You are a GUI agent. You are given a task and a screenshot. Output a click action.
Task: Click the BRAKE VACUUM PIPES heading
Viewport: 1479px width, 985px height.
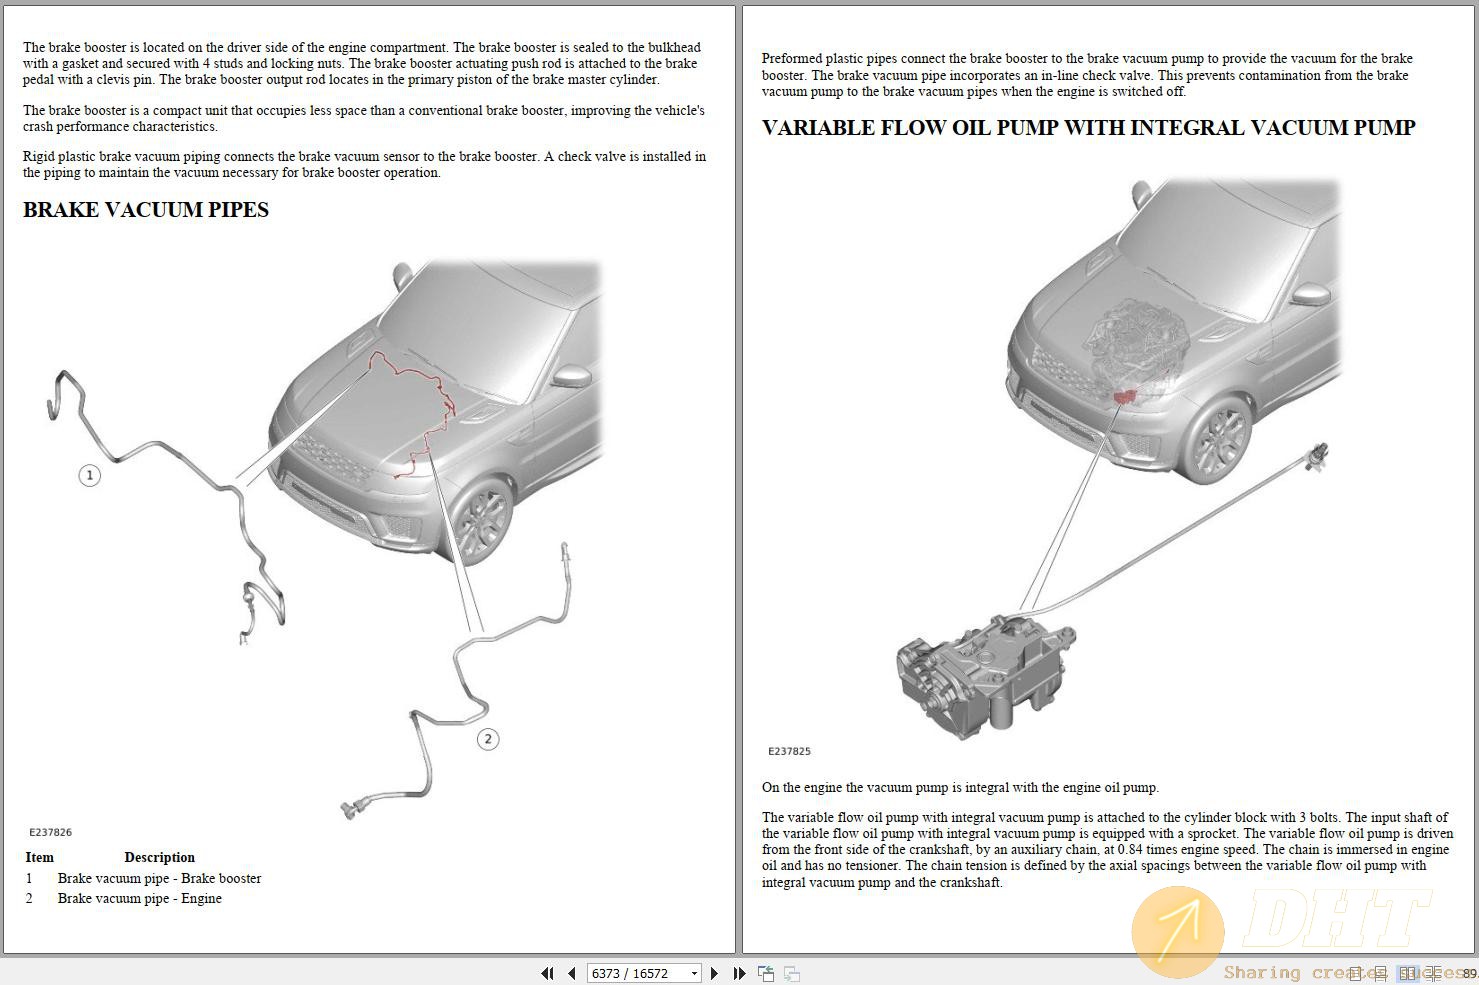click(x=146, y=210)
